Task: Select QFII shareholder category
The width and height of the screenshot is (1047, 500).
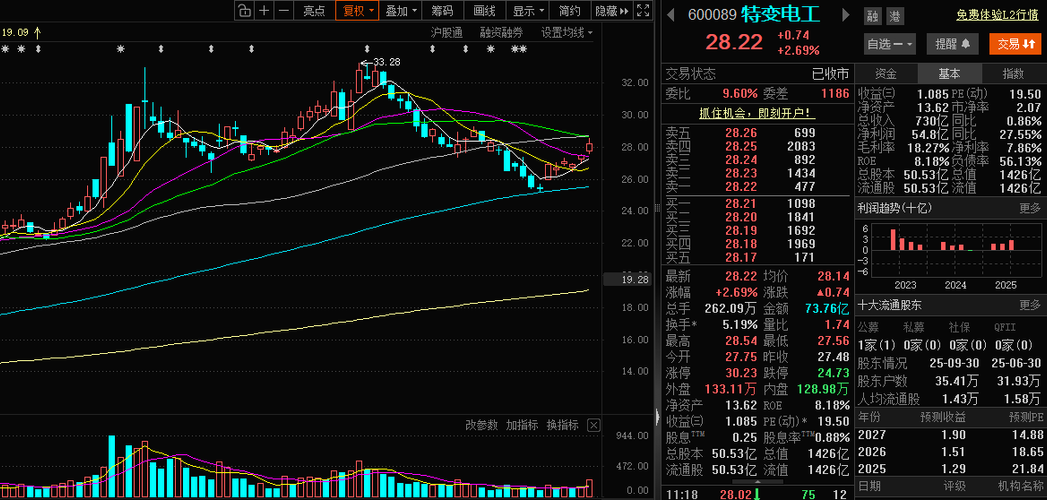Action: (x=1004, y=328)
